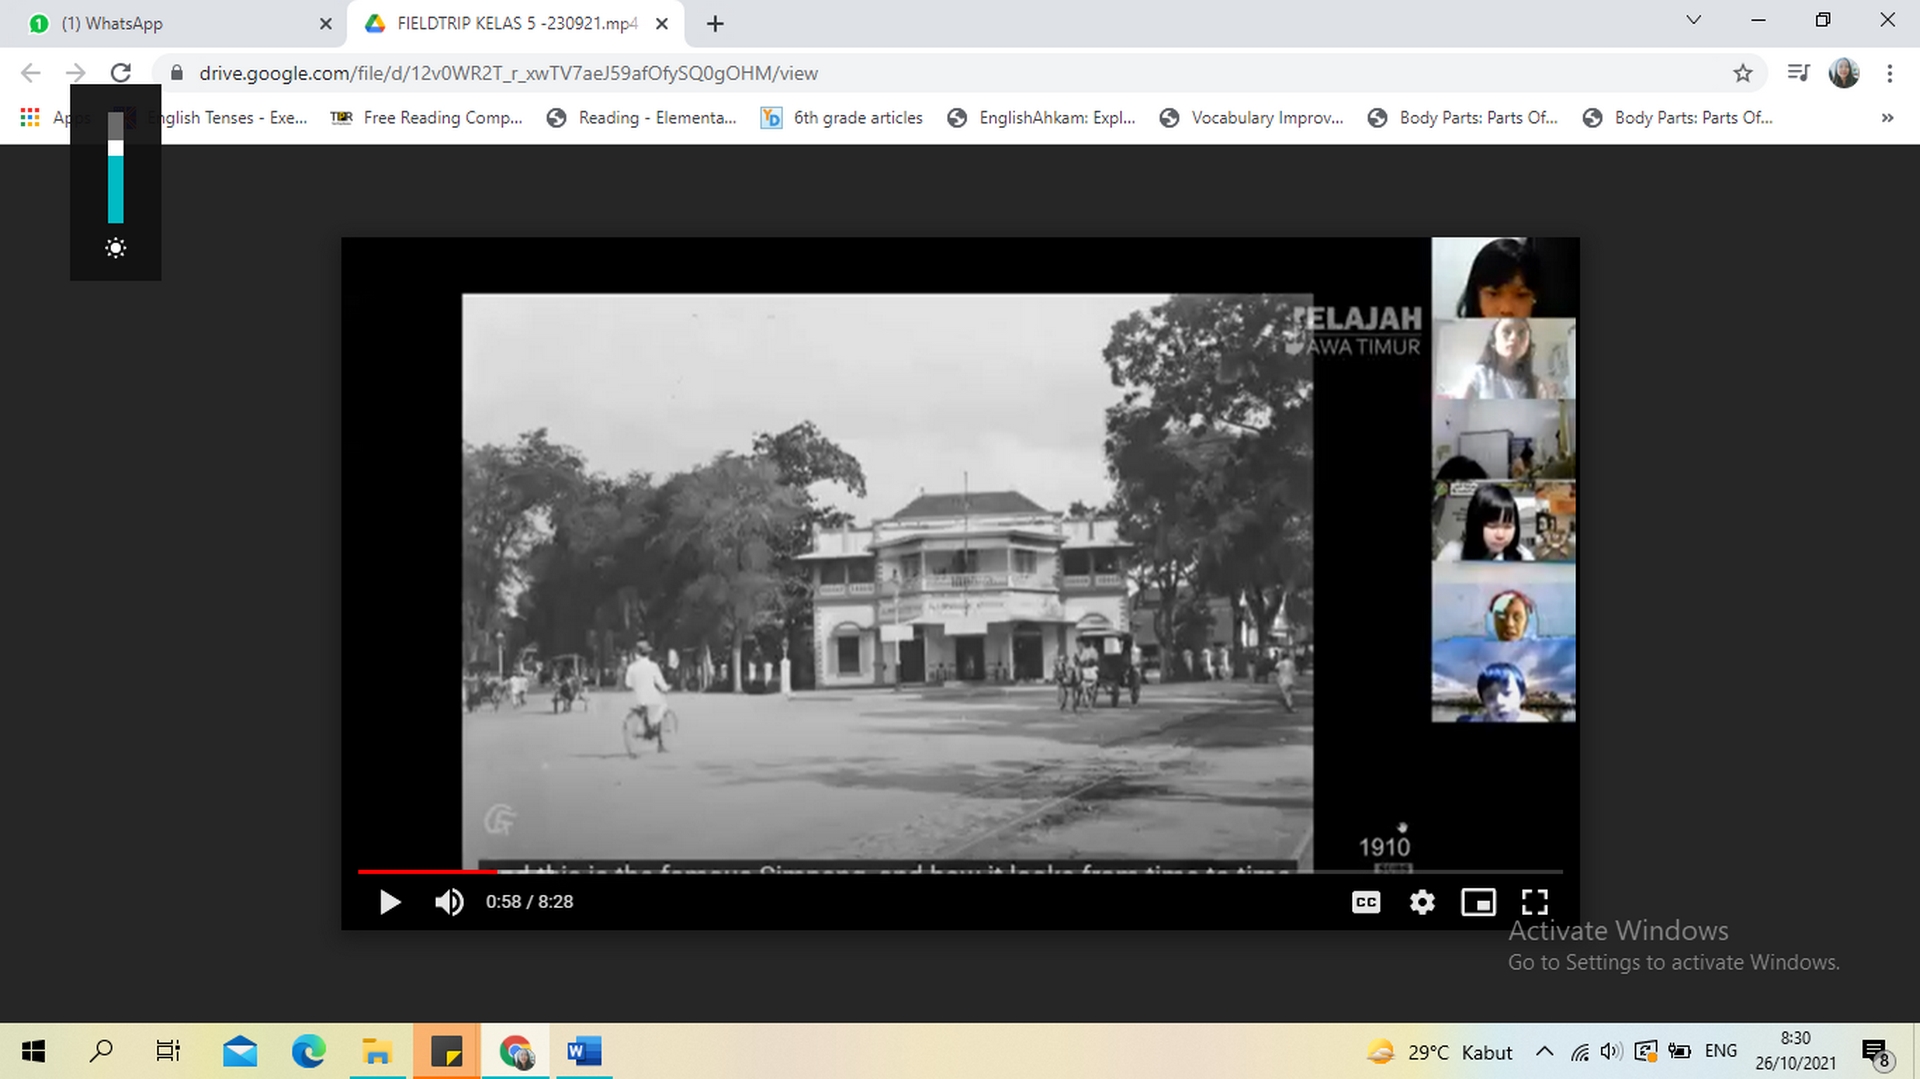Viewport: 1920px width, 1079px height.
Task: Open the Windows Start menu
Action: (33, 1051)
